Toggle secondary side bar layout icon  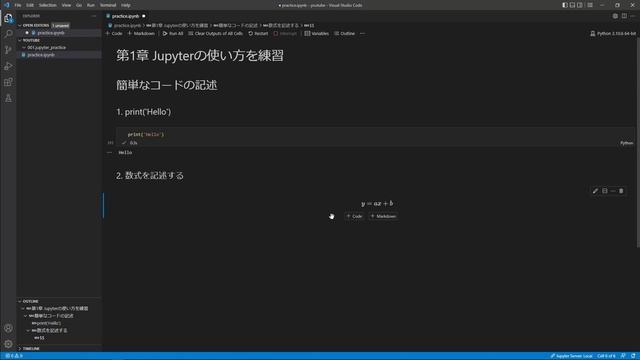coord(580,5)
